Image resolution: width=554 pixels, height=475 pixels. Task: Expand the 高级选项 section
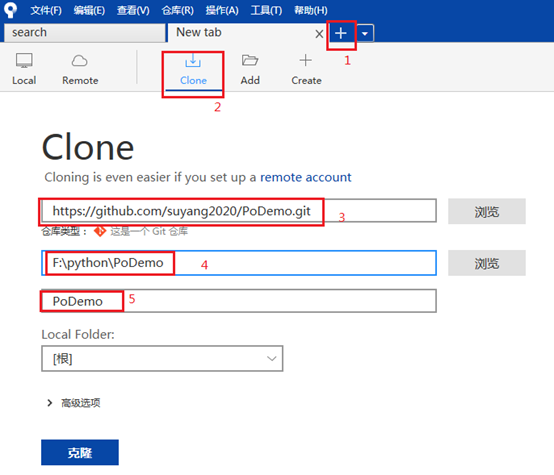point(74,403)
